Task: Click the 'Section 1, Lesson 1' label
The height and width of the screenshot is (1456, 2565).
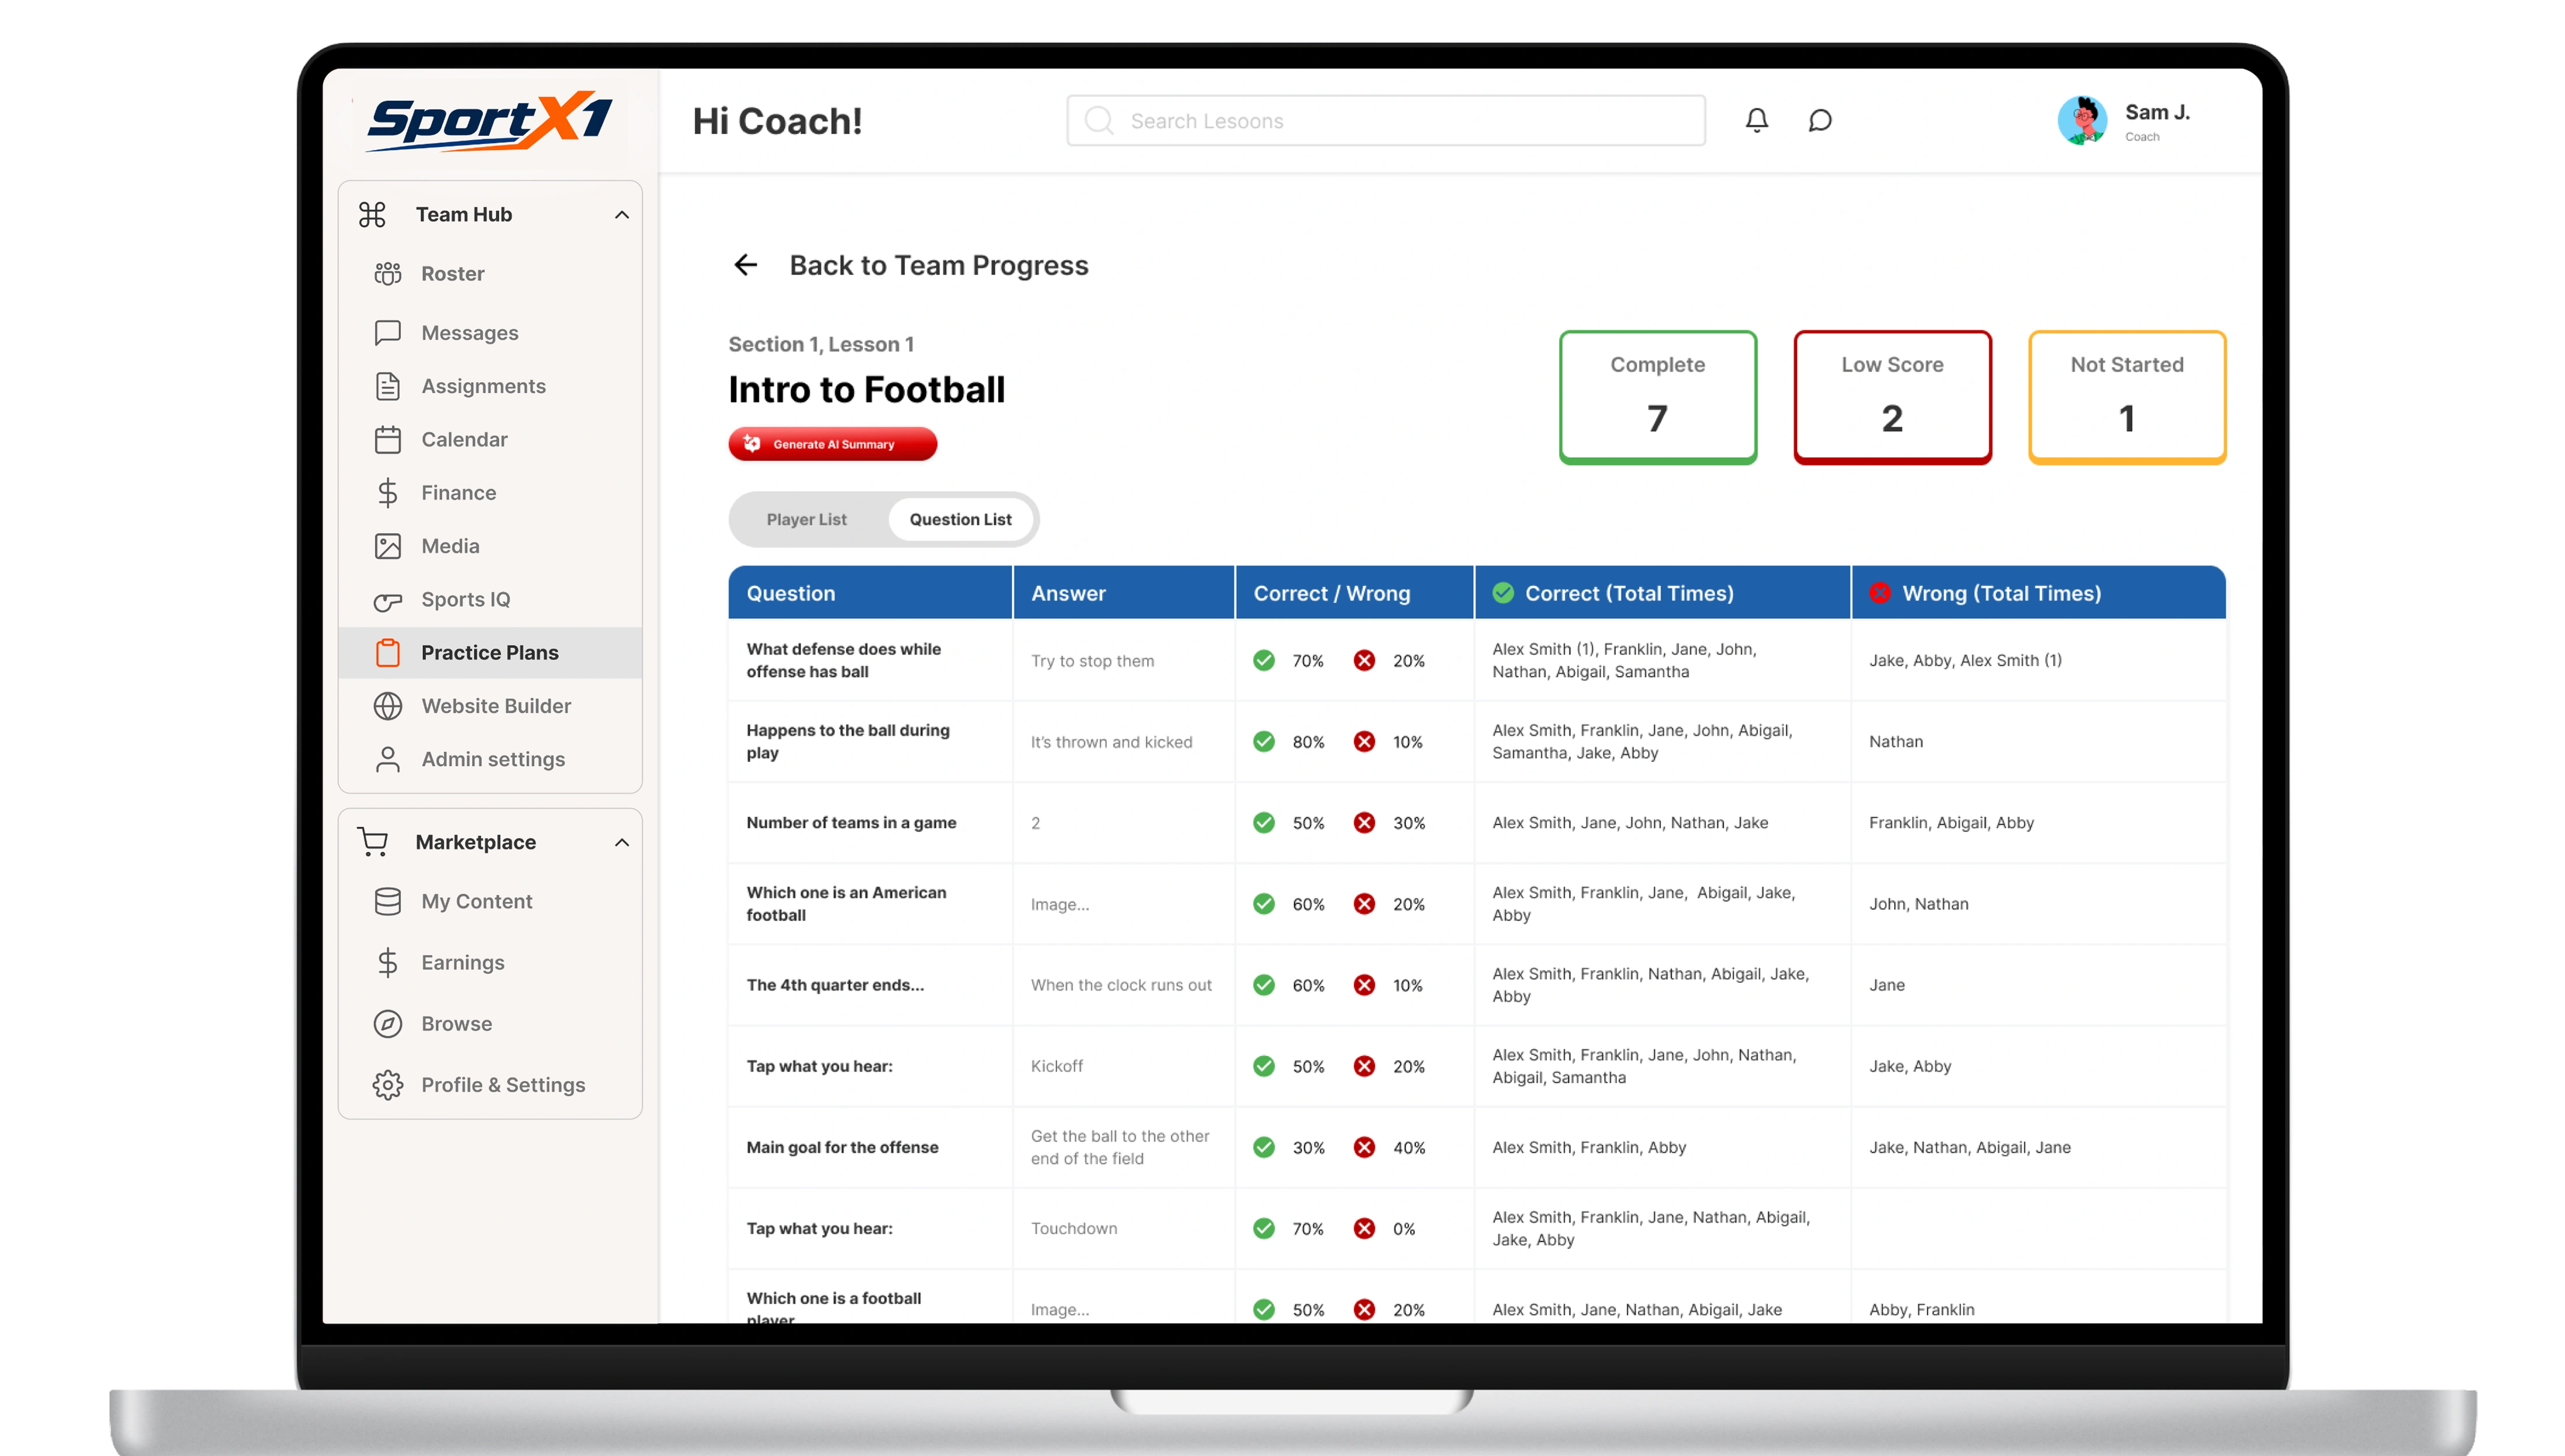Action: (821, 344)
